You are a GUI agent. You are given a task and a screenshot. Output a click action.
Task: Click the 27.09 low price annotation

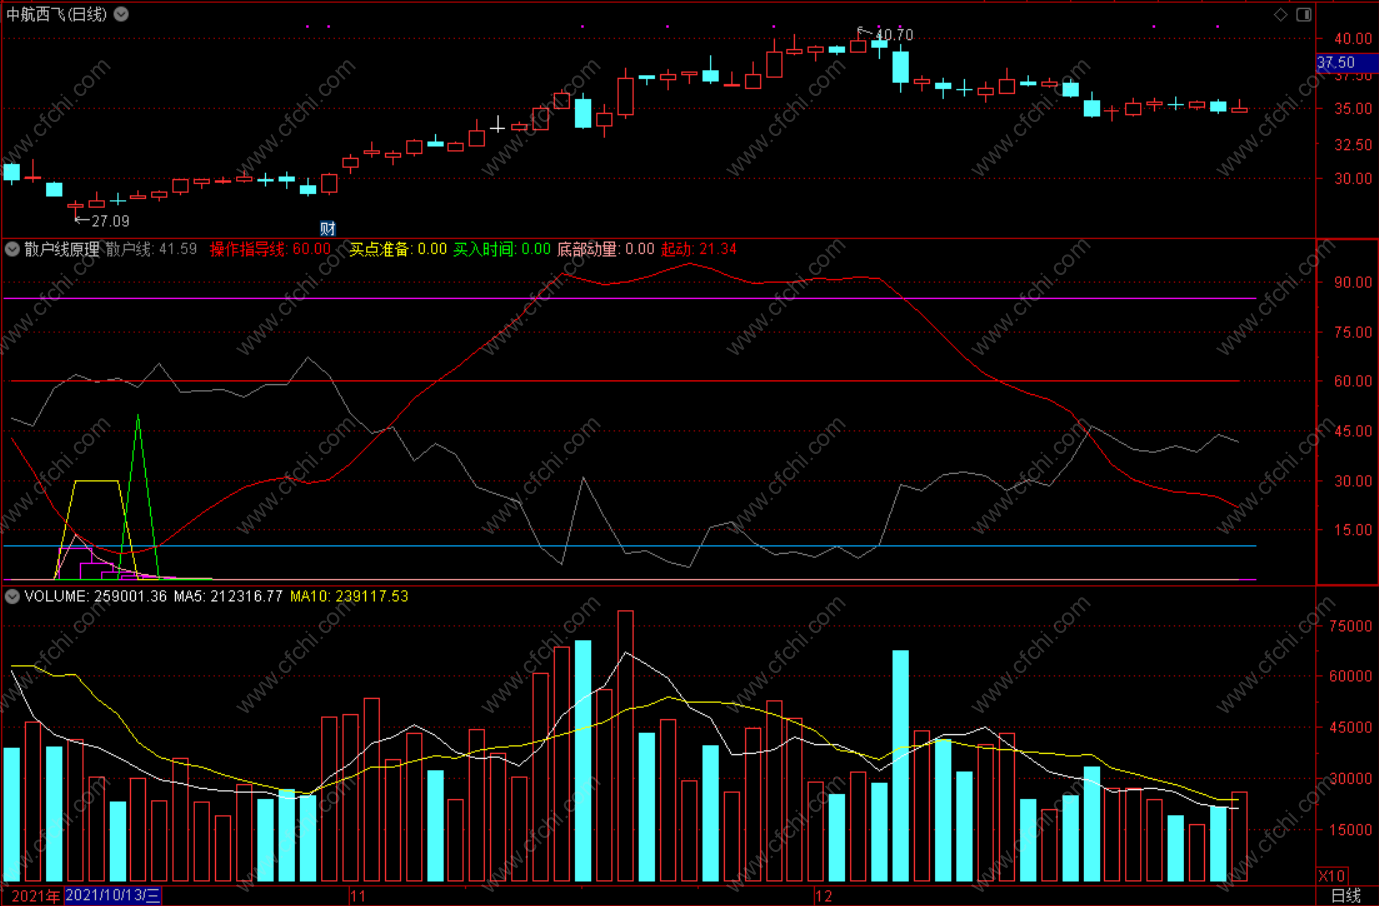pyautogui.click(x=110, y=221)
